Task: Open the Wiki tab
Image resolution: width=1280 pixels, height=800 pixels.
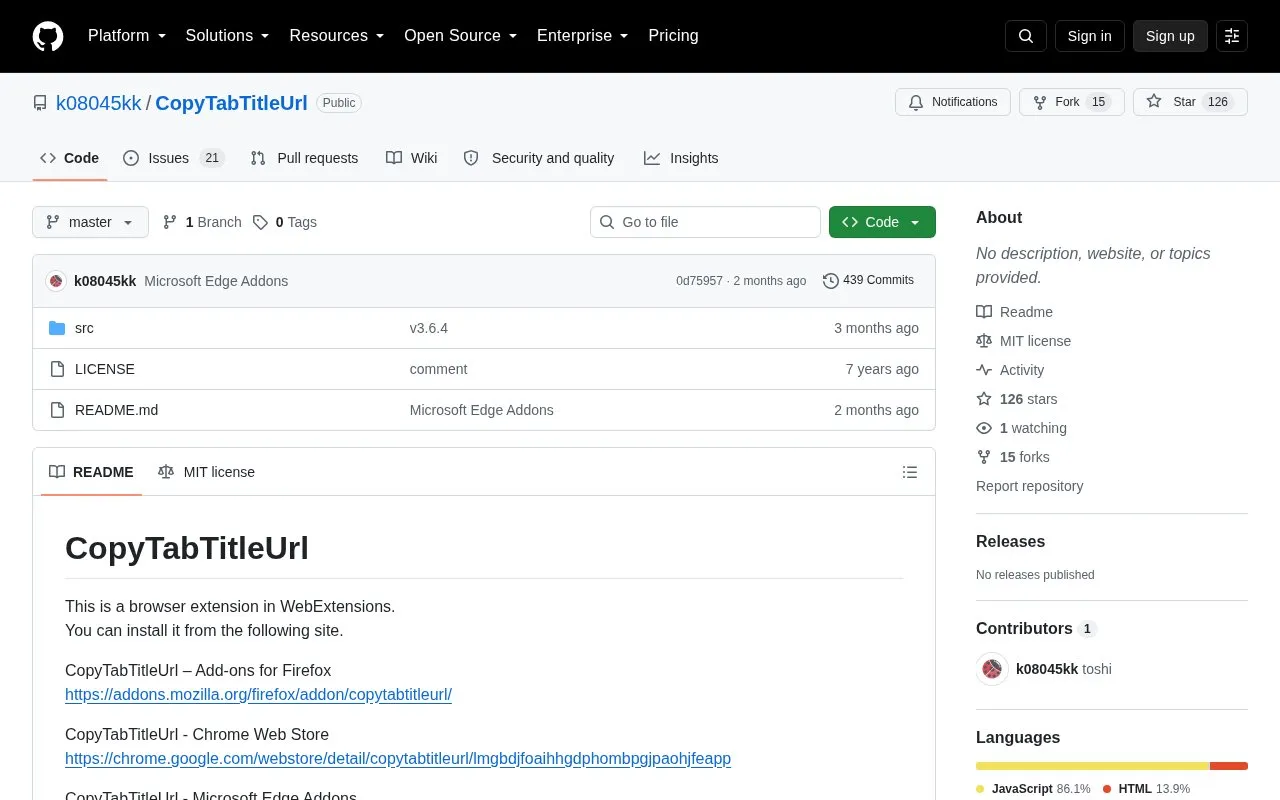Action: click(412, 158)
